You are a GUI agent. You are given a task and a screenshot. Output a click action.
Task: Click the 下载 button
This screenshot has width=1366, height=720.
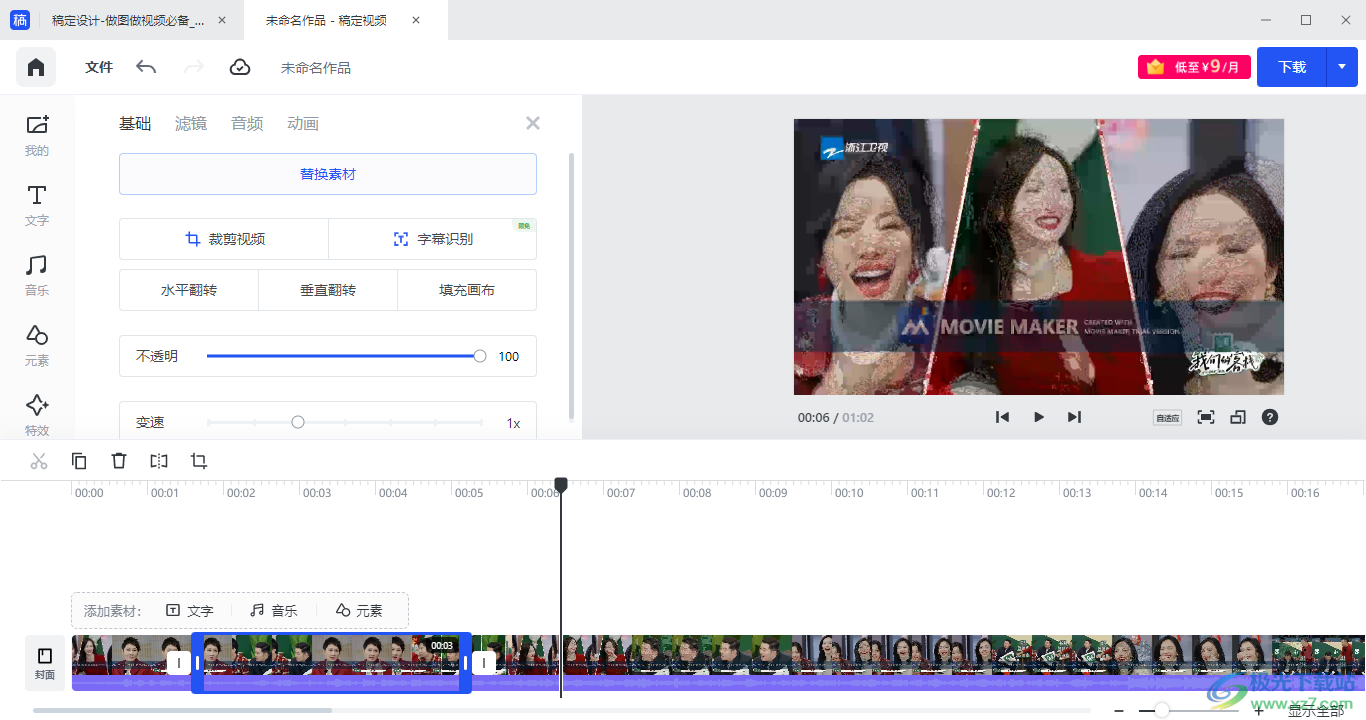click(x=1292, y=67)
